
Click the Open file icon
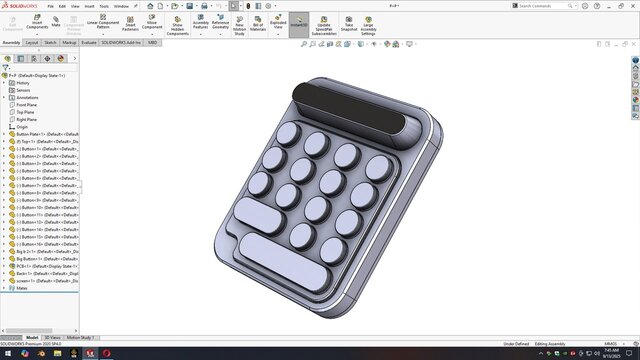tap(175, 6)
